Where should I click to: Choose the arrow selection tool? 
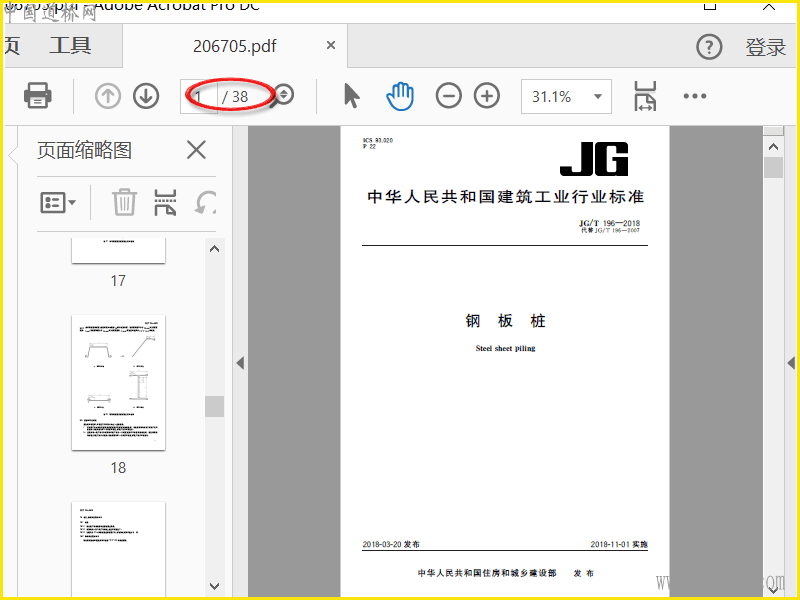click(351, 96)
